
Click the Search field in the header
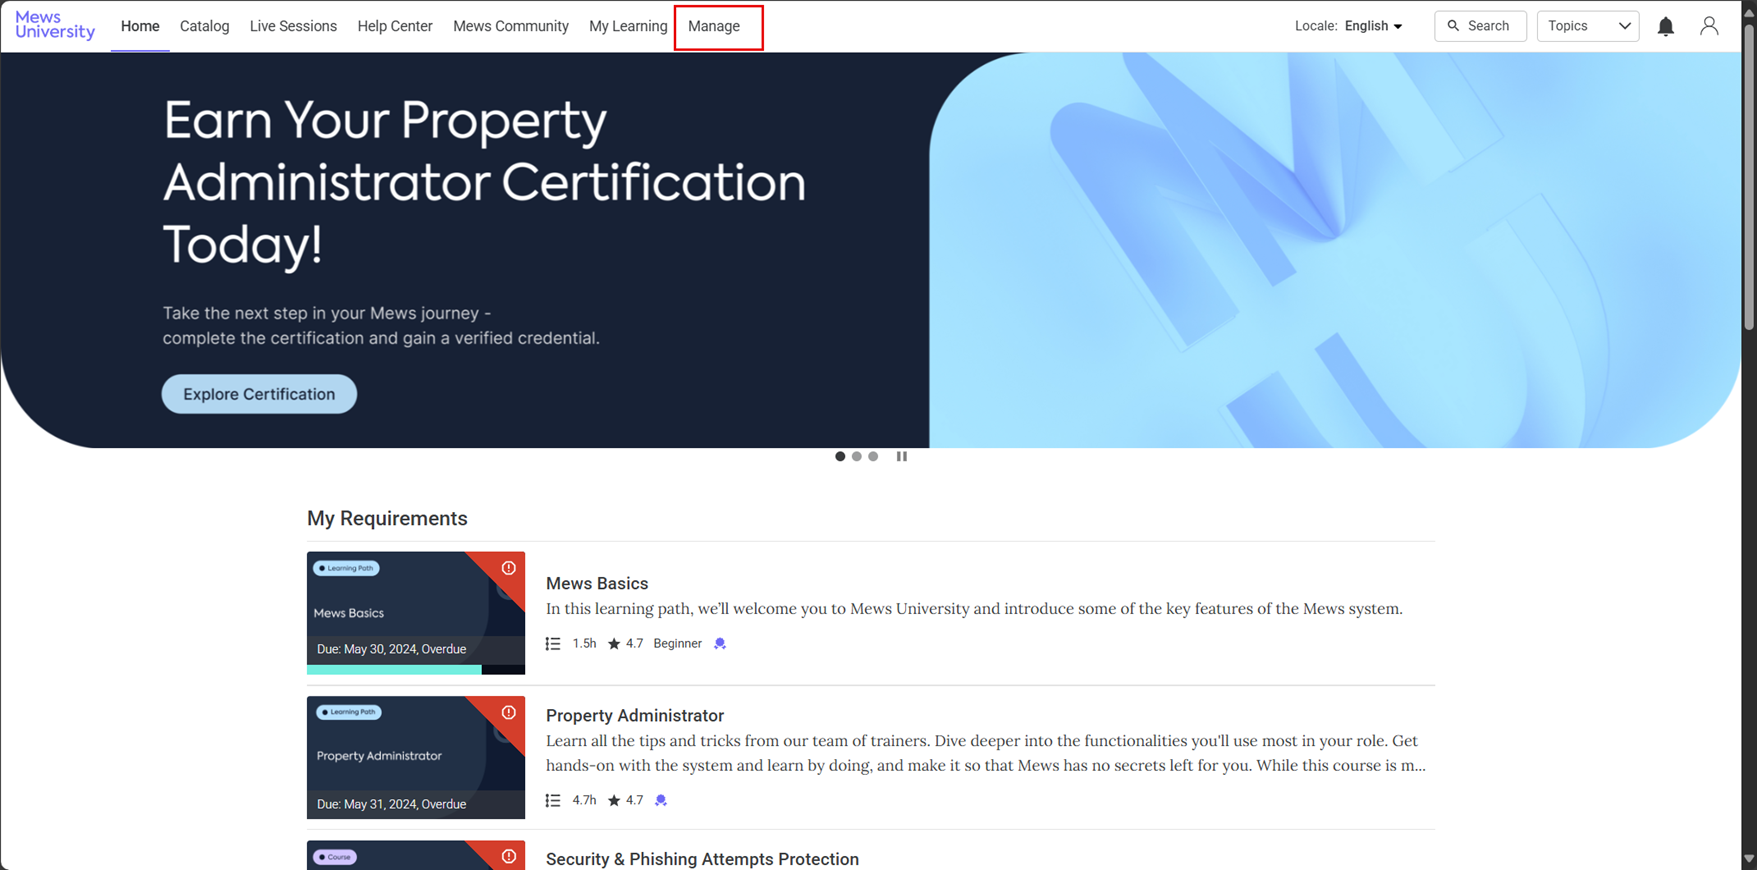(x=1480, y=26)
